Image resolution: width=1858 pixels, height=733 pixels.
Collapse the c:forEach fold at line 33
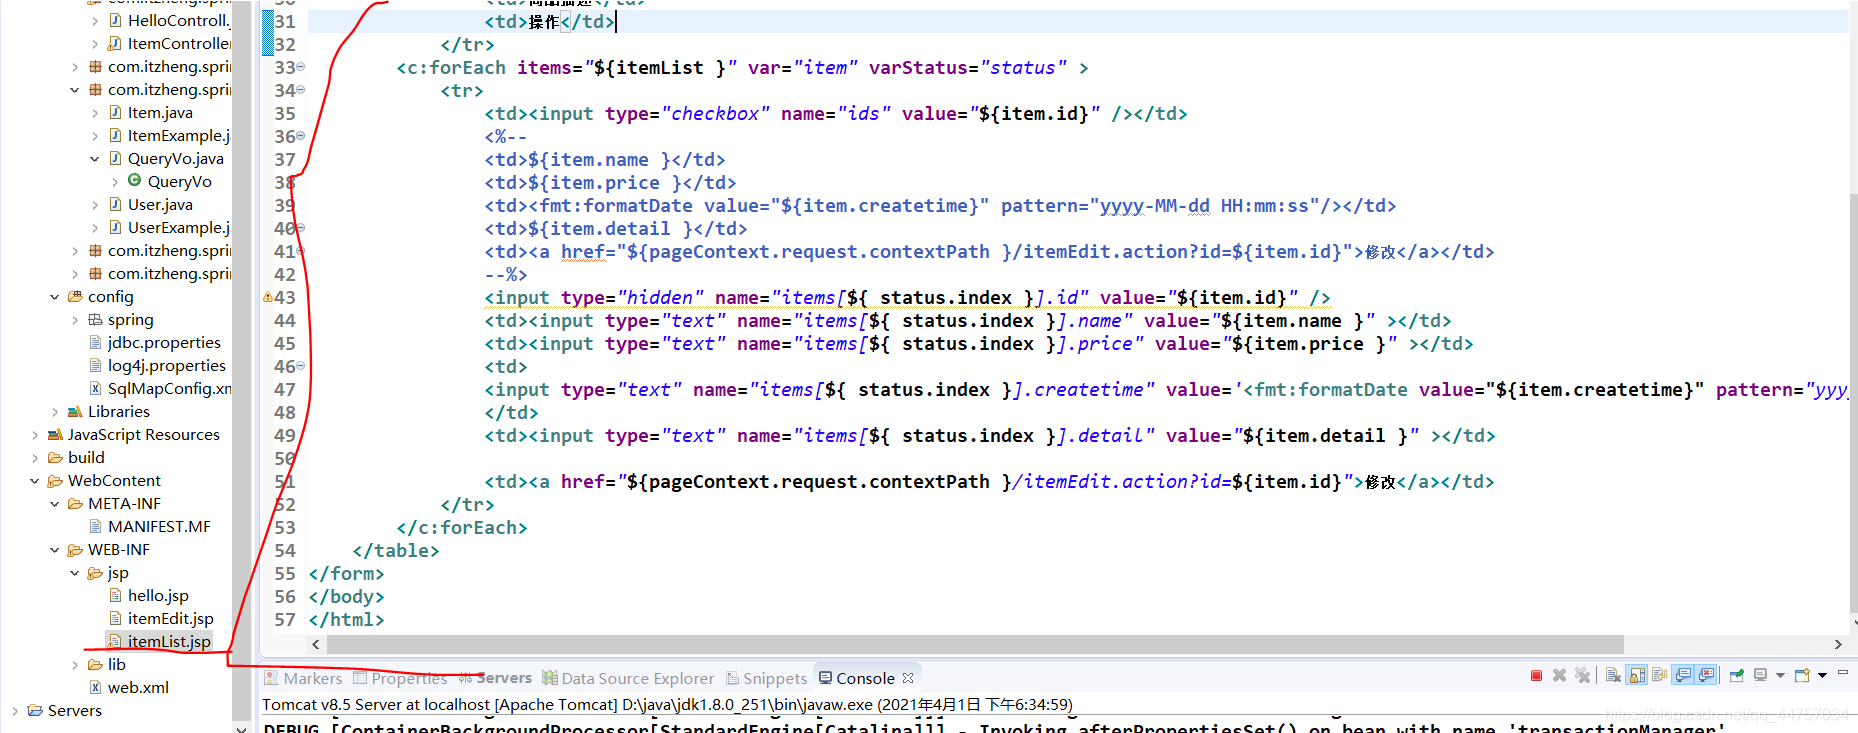300,67
